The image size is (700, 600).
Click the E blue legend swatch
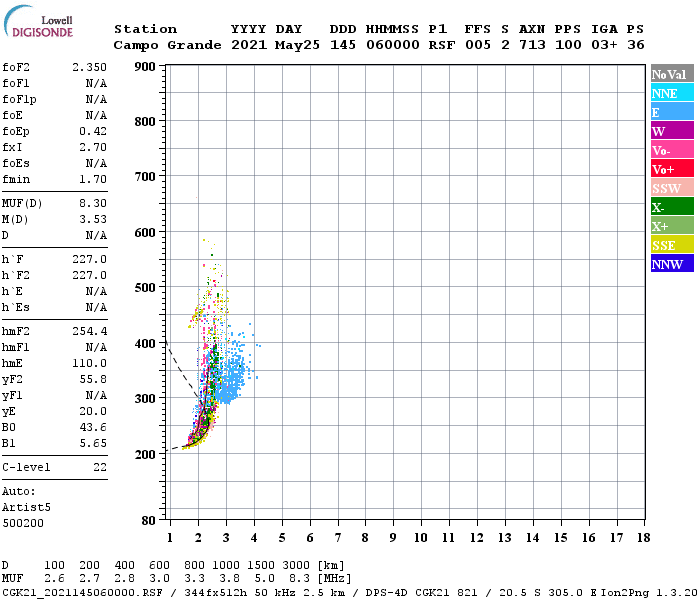coord(672,112)
